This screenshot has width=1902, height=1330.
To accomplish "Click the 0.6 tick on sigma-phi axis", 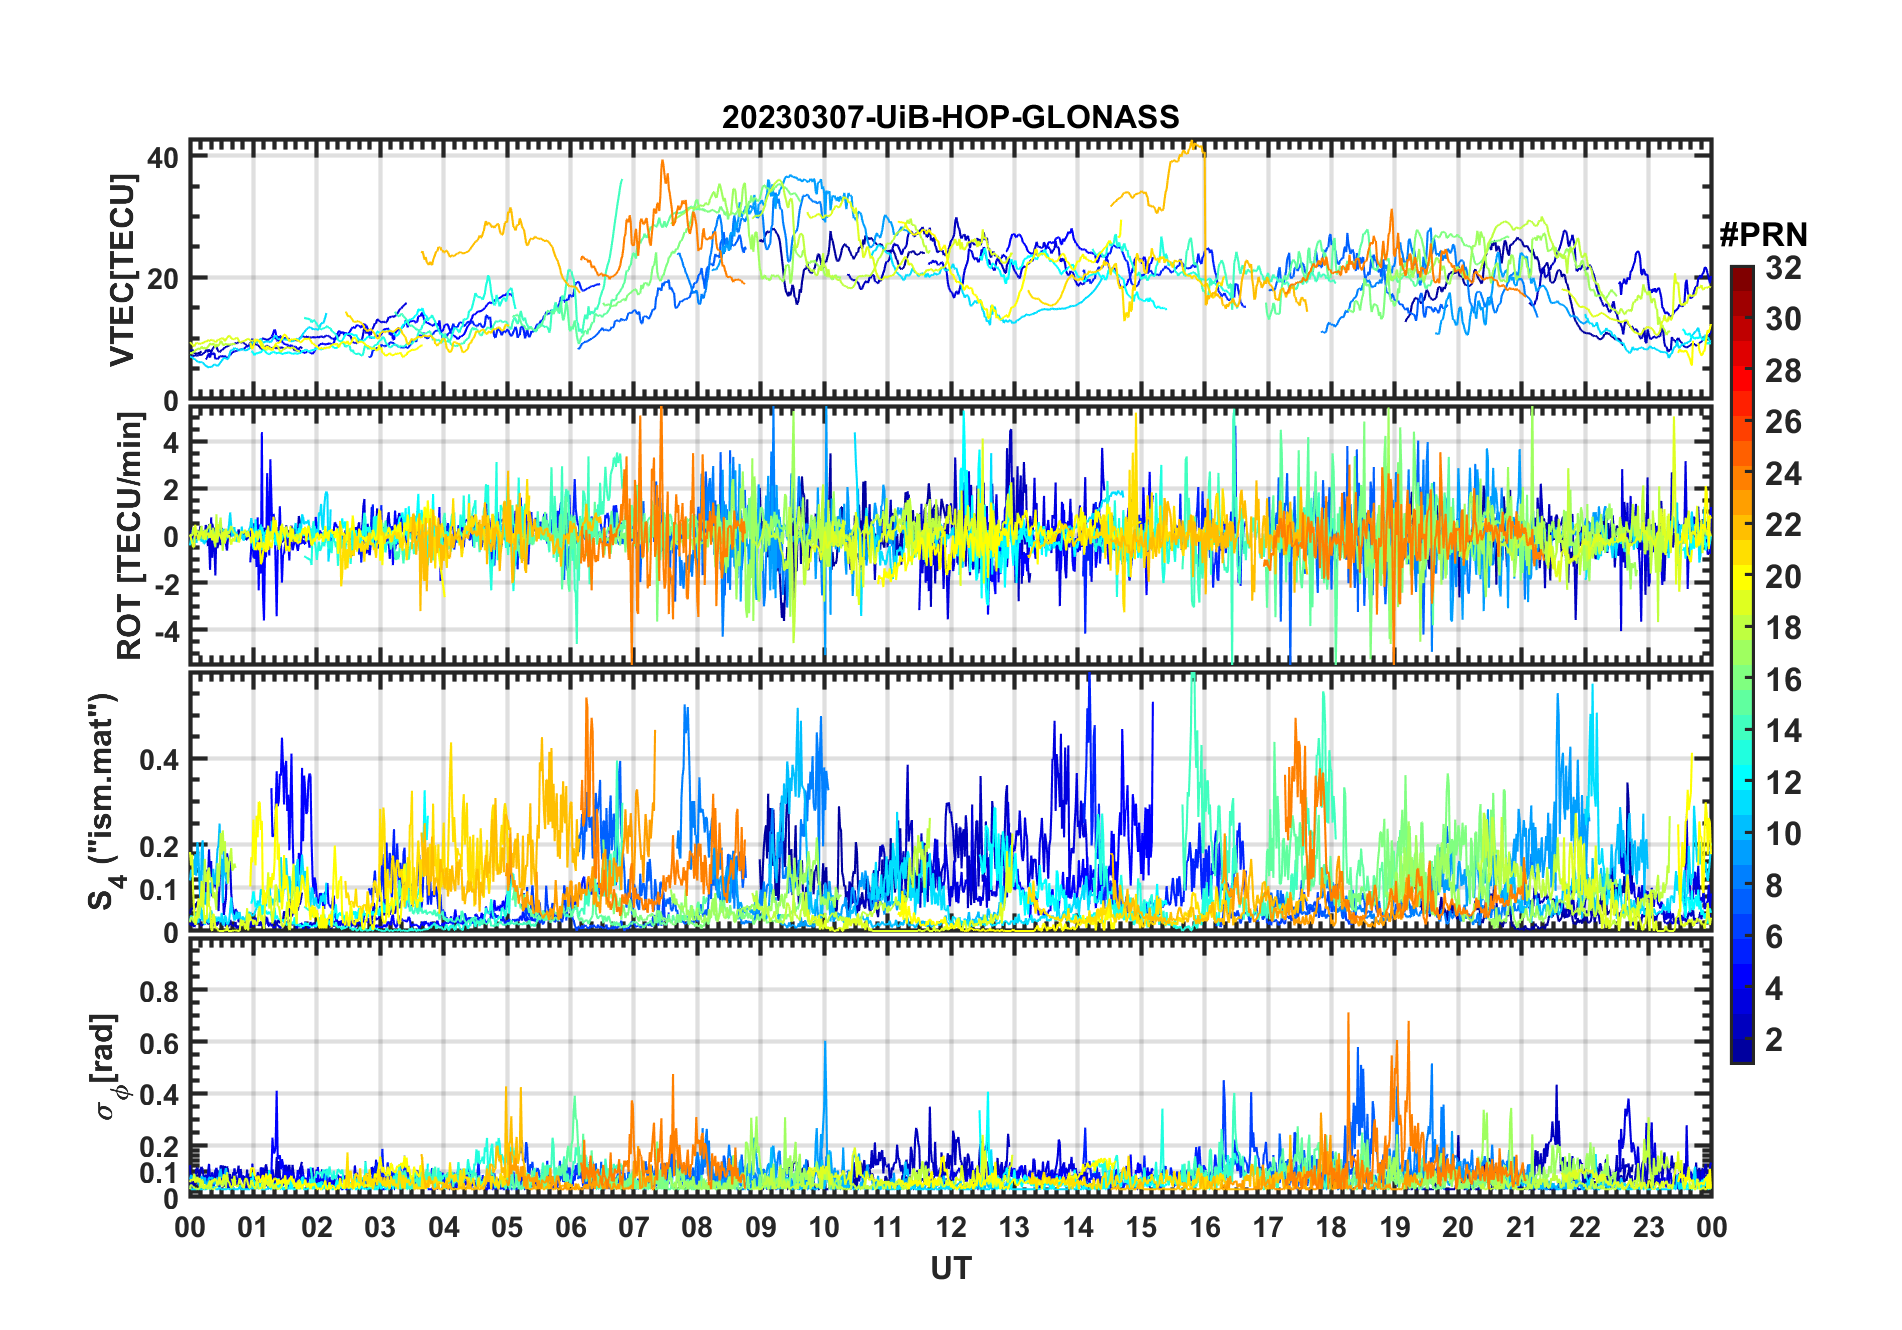I will (160, 1043).
